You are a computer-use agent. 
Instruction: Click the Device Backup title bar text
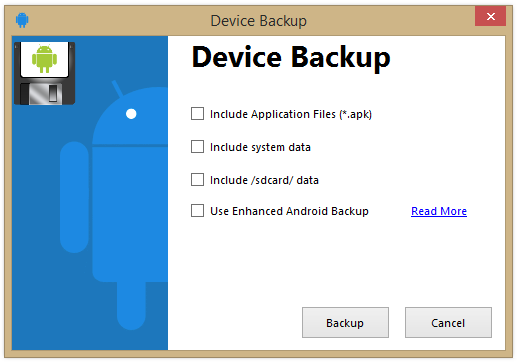(x=259, y=21)
